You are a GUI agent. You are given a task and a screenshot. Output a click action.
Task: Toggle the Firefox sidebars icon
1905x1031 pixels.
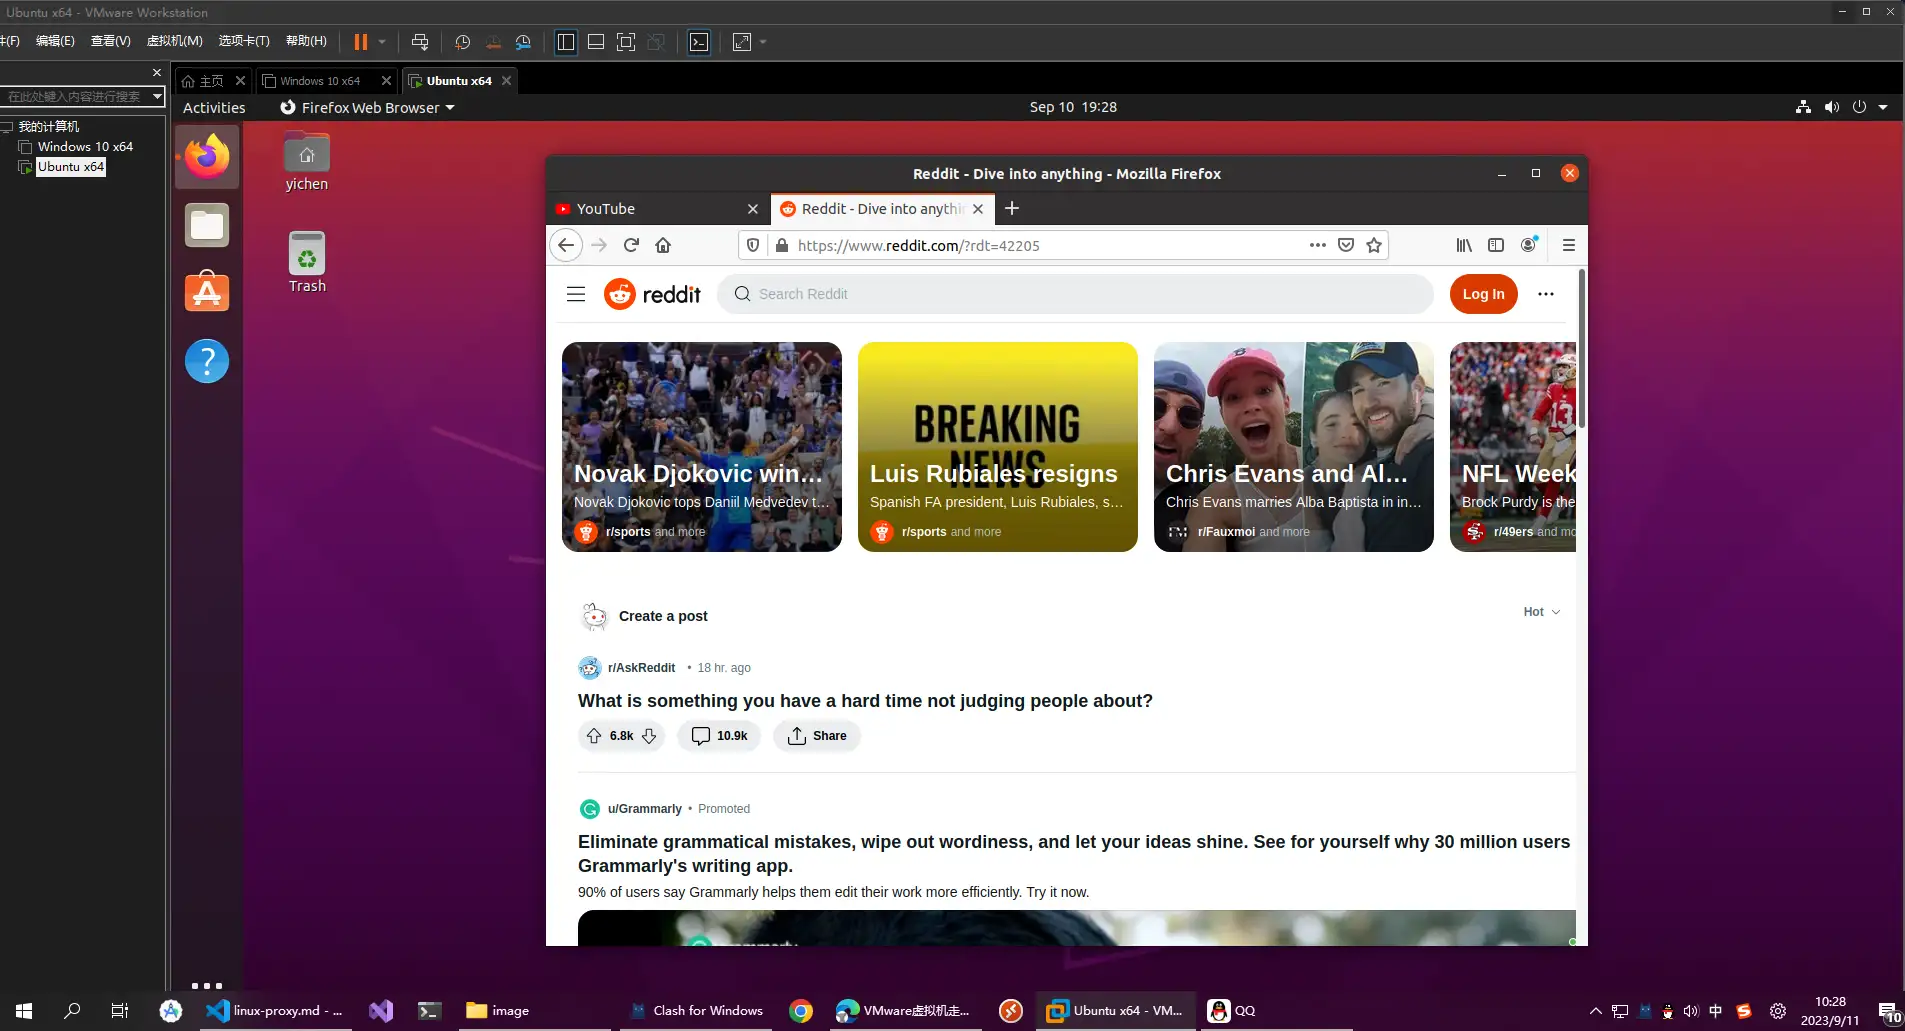click(x=1496, y=245)
